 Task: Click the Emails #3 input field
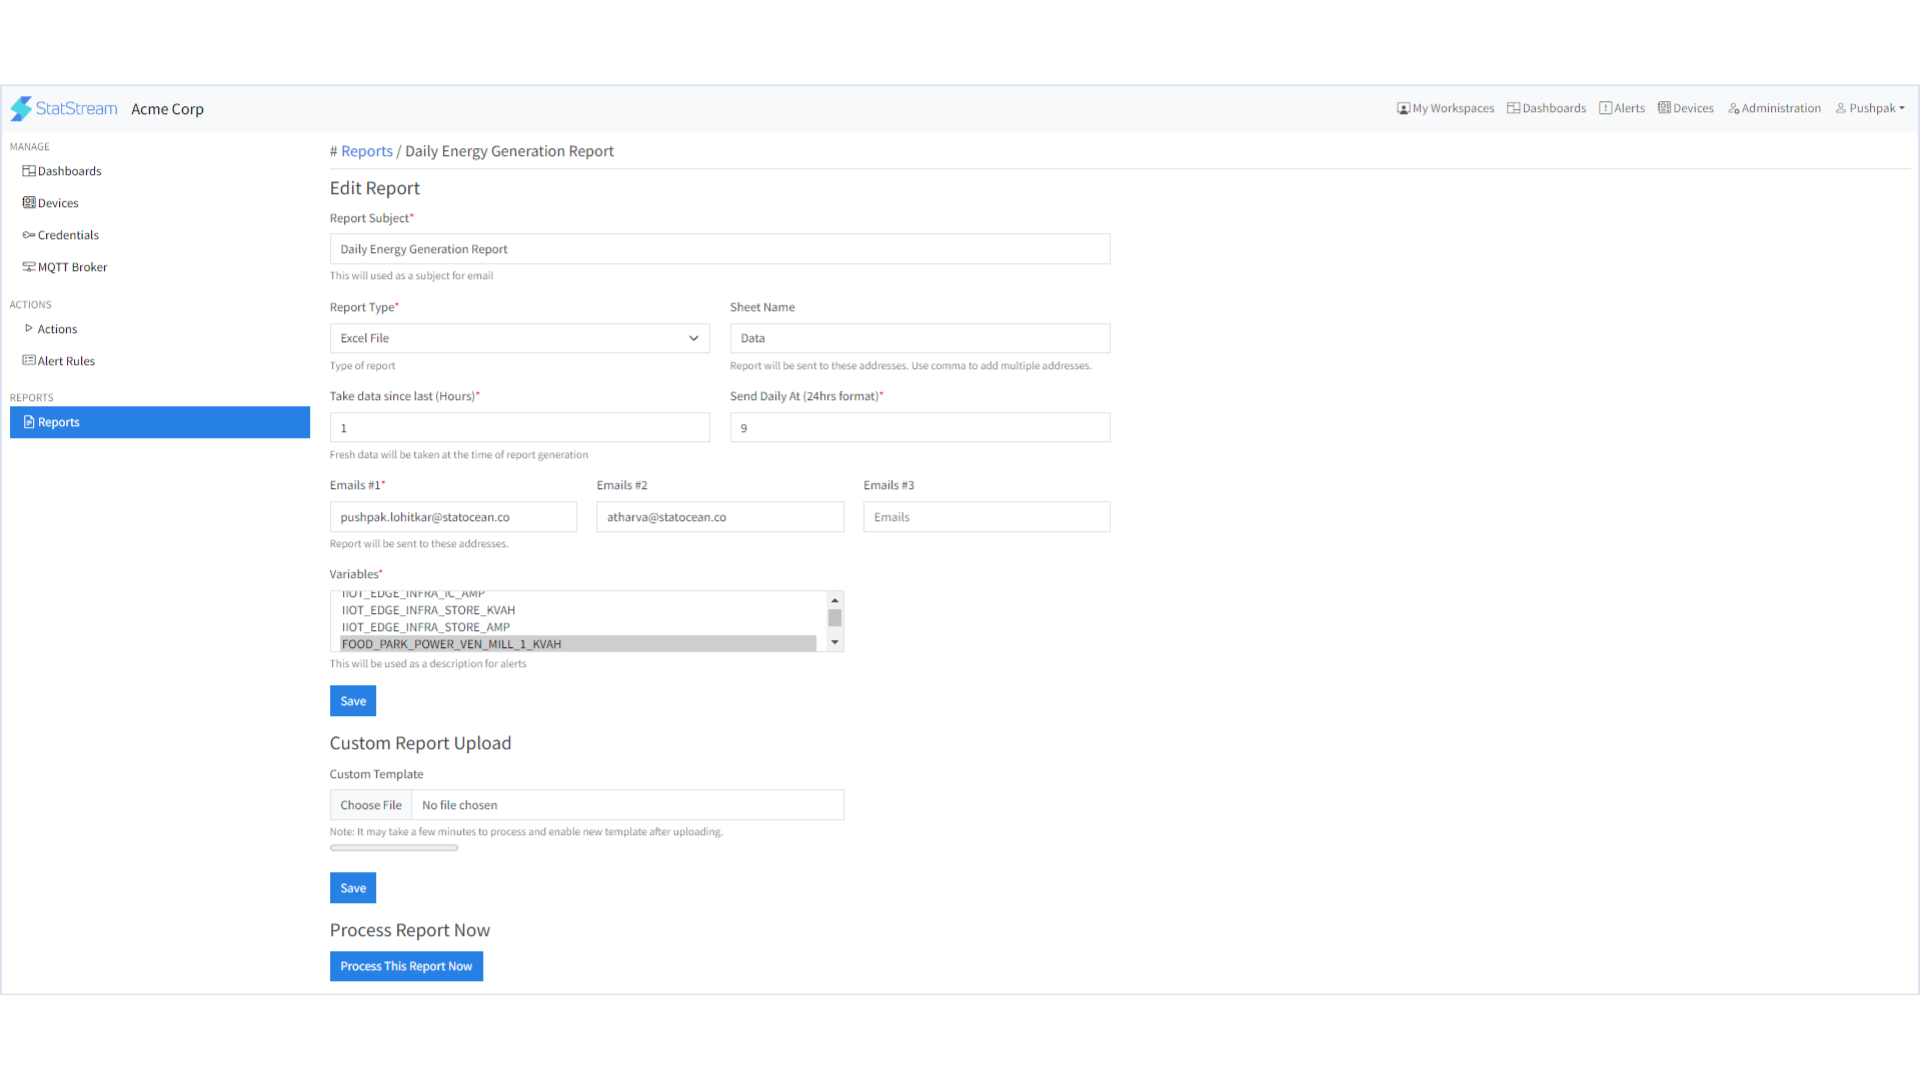pyautogui.click(x=986, y=517)
